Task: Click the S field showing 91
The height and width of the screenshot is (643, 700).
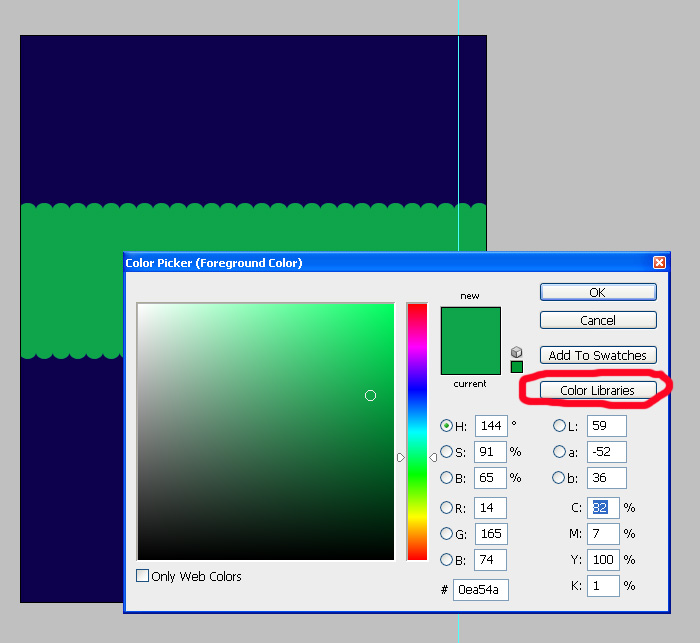Action: pos(490,452)
